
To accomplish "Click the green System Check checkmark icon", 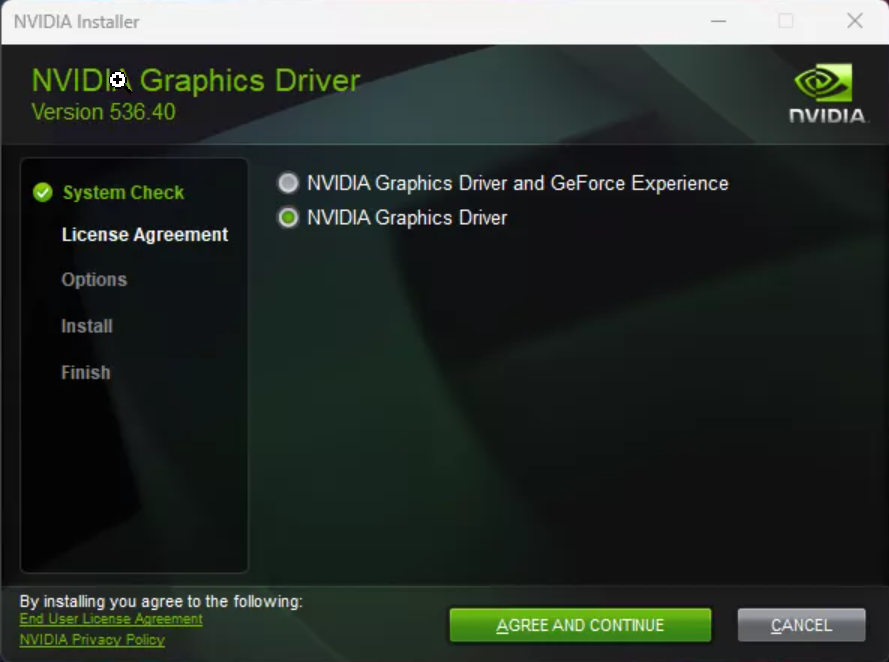I will [x=42, y=193].
